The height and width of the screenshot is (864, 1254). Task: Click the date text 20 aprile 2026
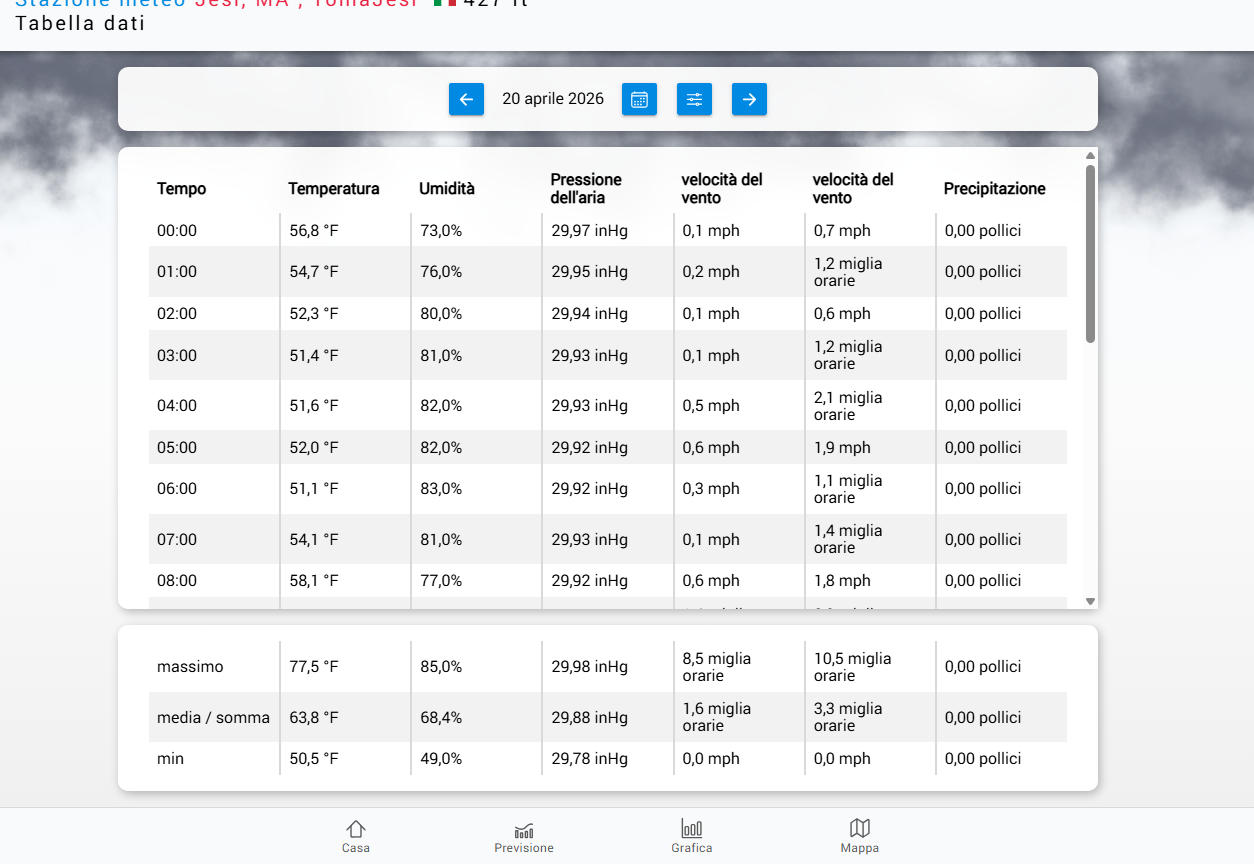click(x=553, y=99)
